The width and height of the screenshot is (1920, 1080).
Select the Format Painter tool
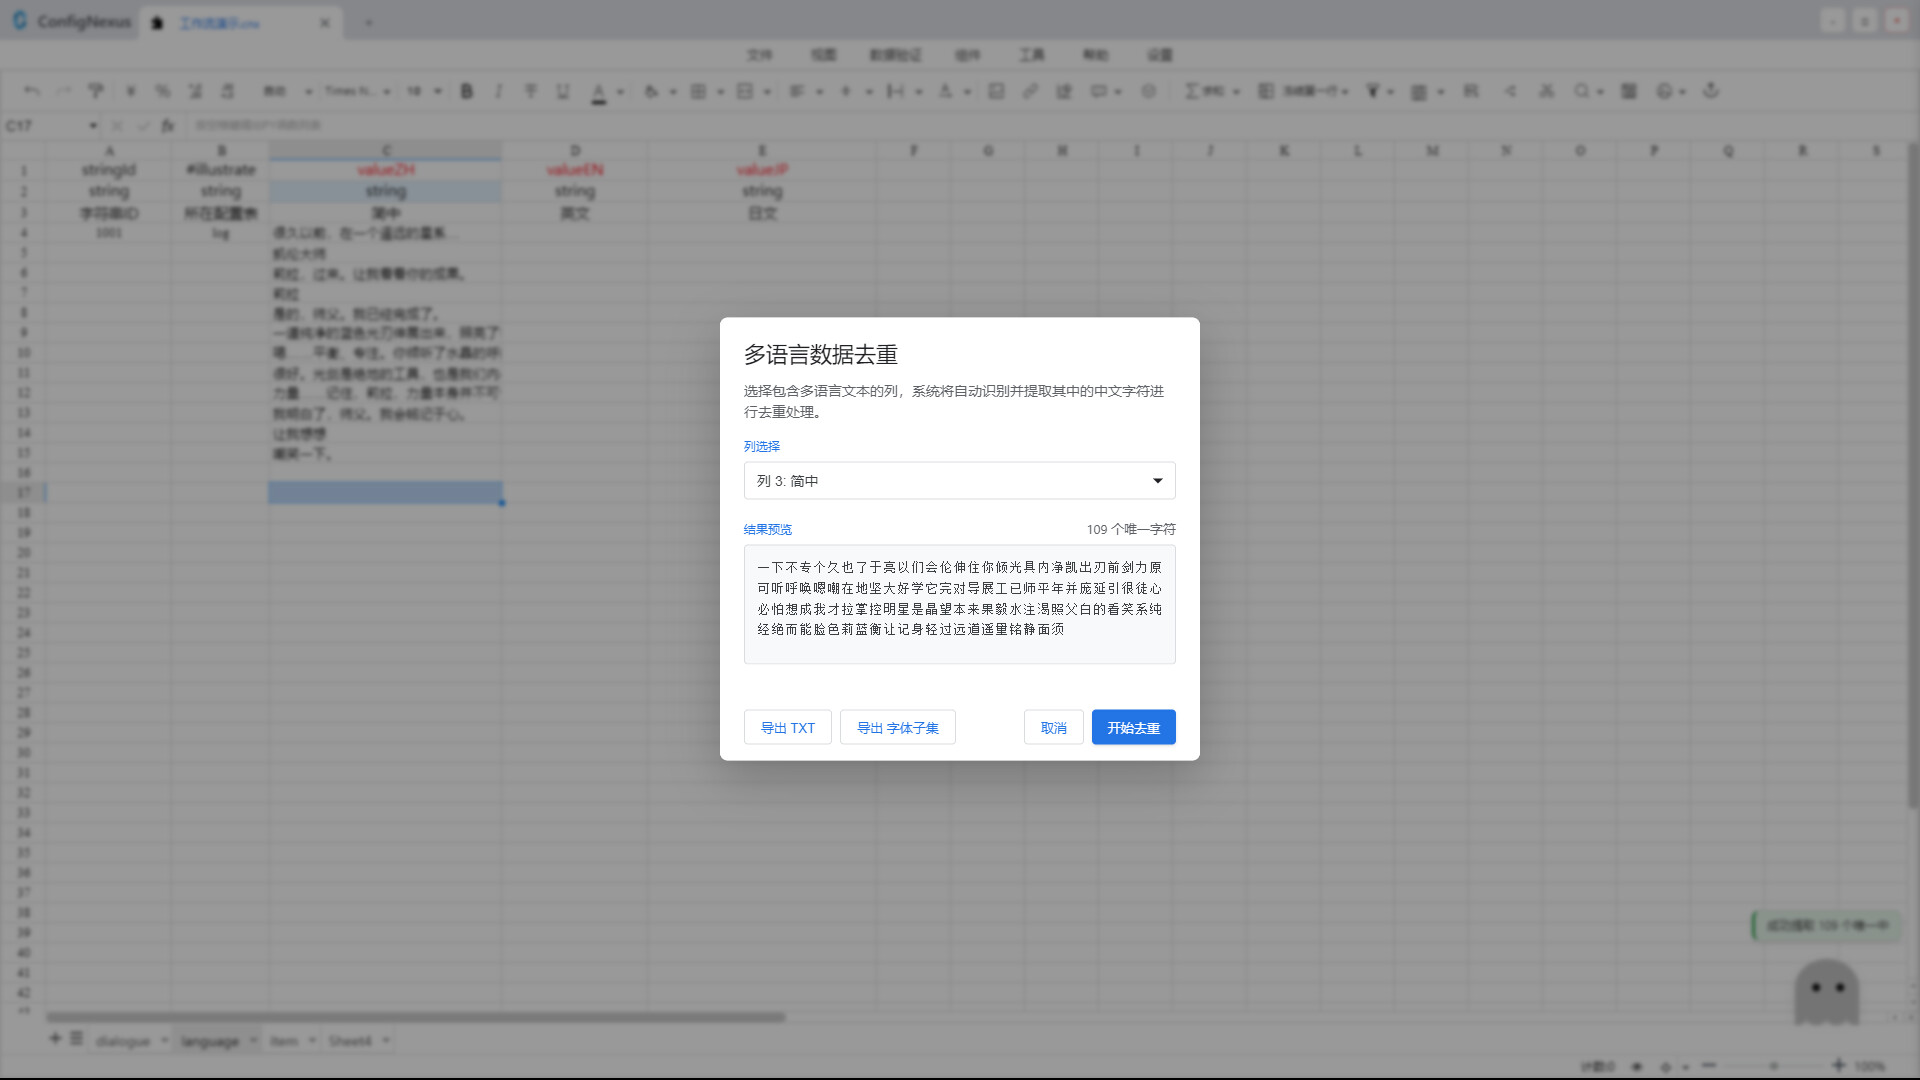pyautogui.click(x=95, y=90)
